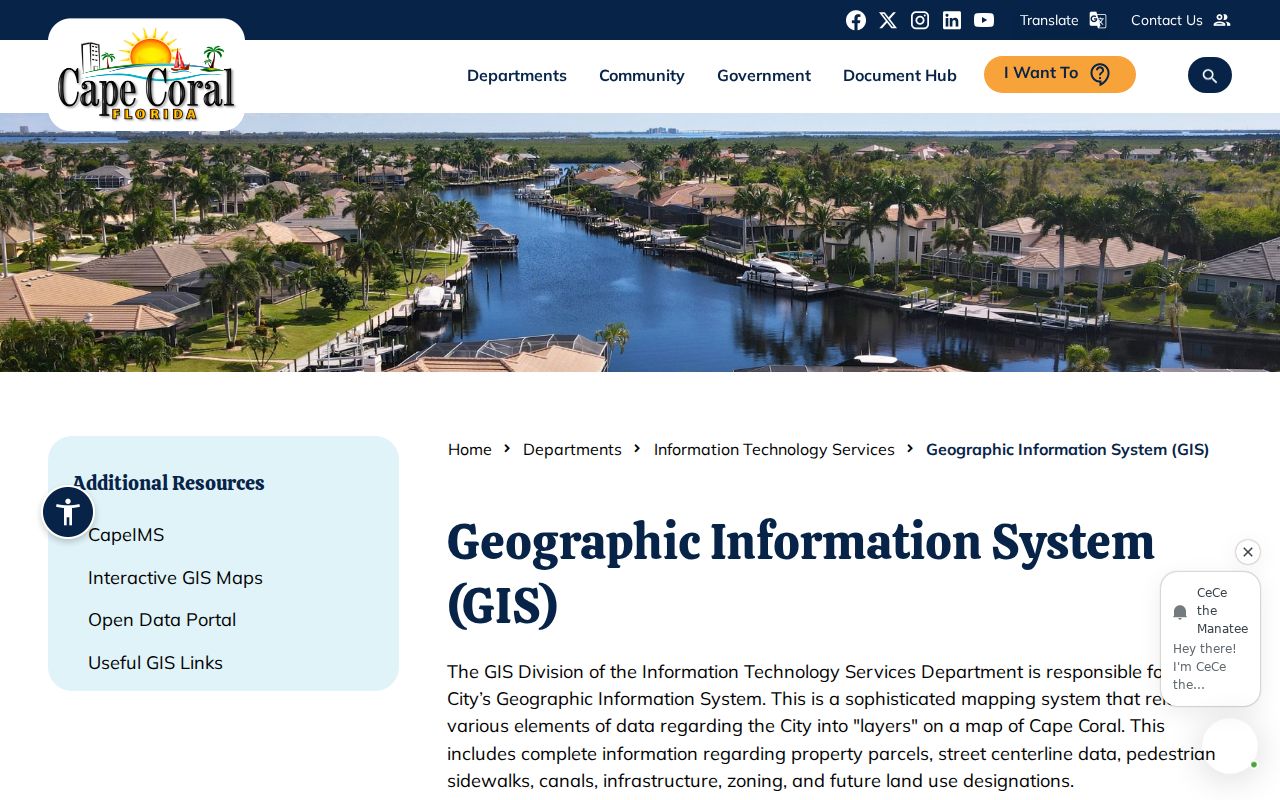Open Information Technology Services breadcrumb

tap(774, 450)
